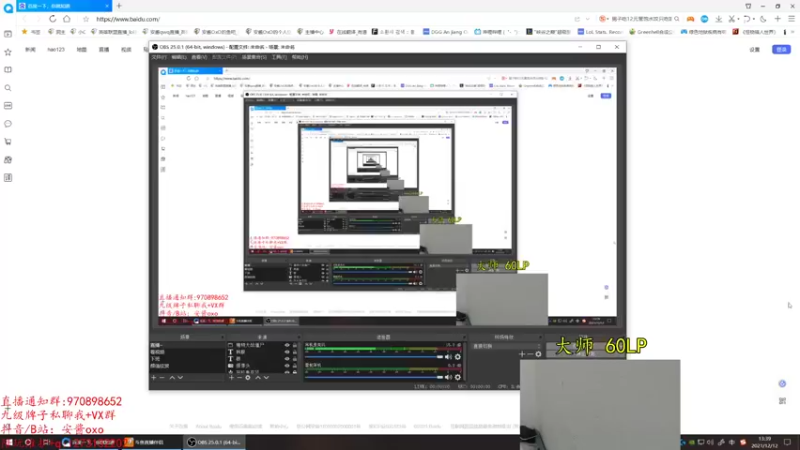Click the blue login button on Baidu
This screenshot has height=450, width=800.
pyautogui.click(x=781, y=49)
